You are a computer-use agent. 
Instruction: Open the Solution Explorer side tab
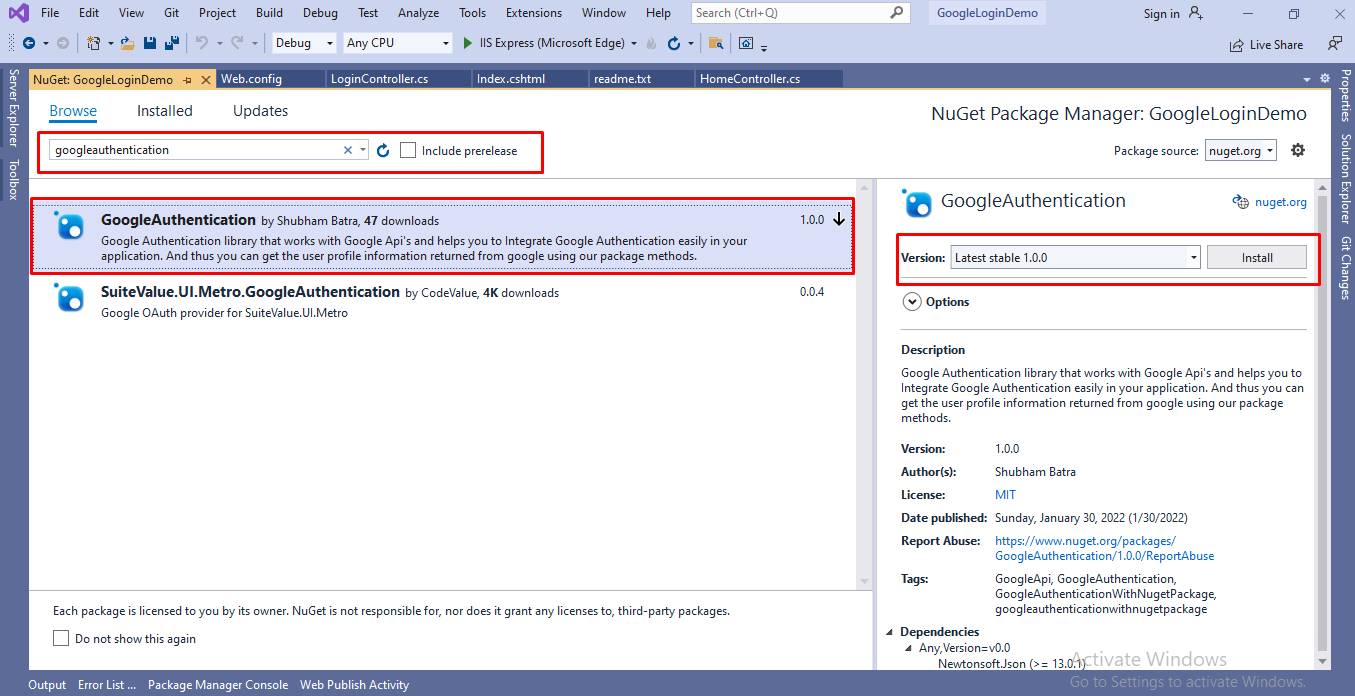(1345, 177)
